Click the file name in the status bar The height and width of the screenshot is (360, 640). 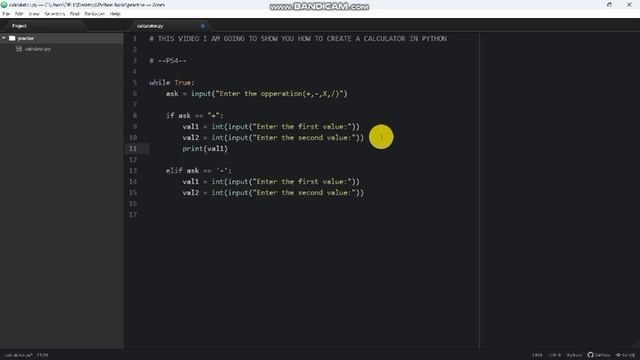tap(18, 355)
